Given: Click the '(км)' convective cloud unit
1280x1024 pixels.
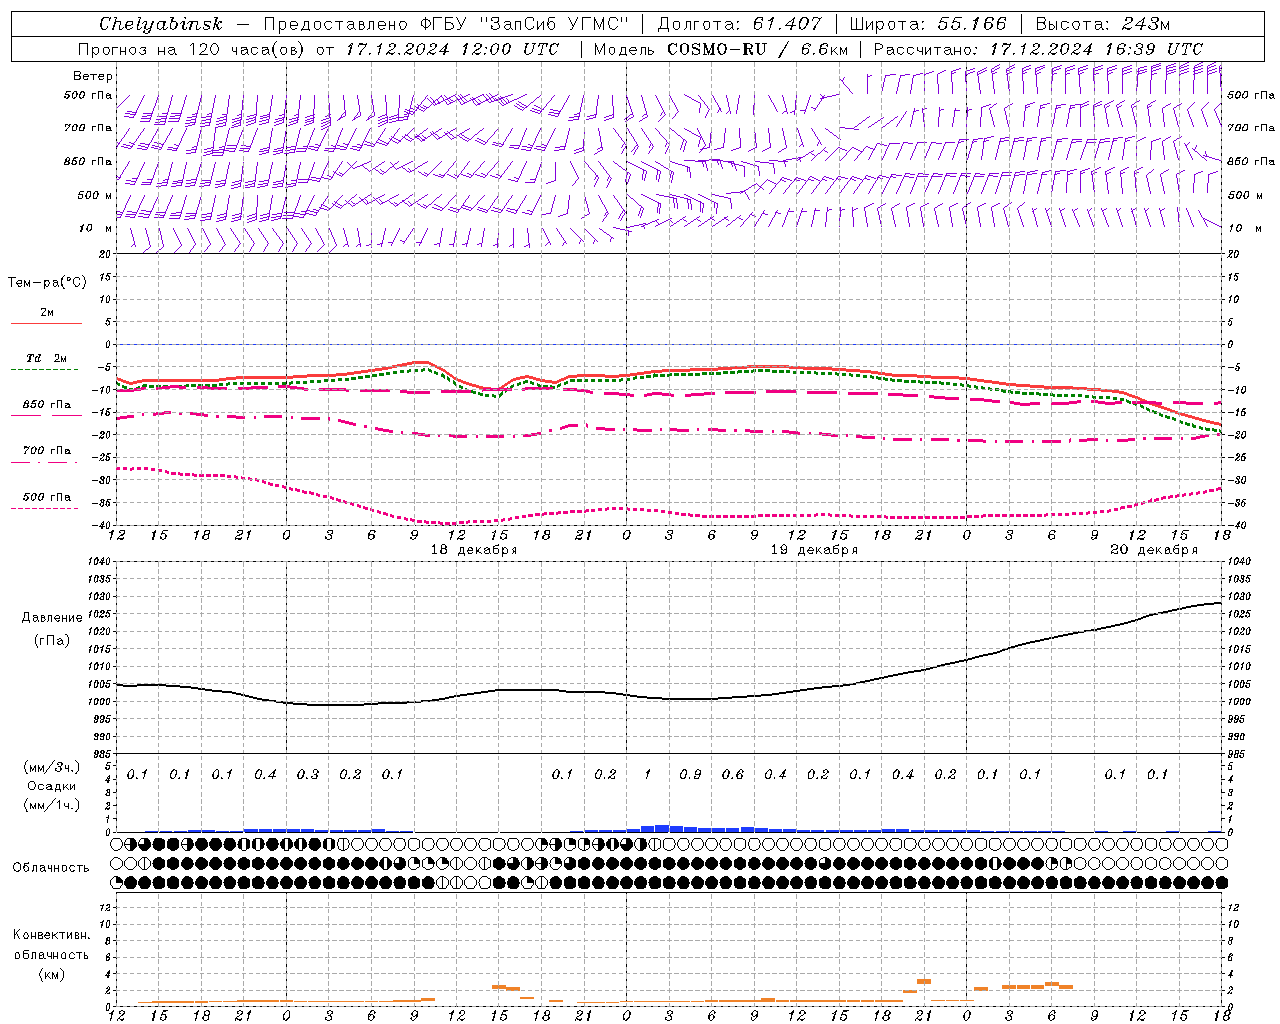Looking at the screenshot, I should [x=51, y=975].
